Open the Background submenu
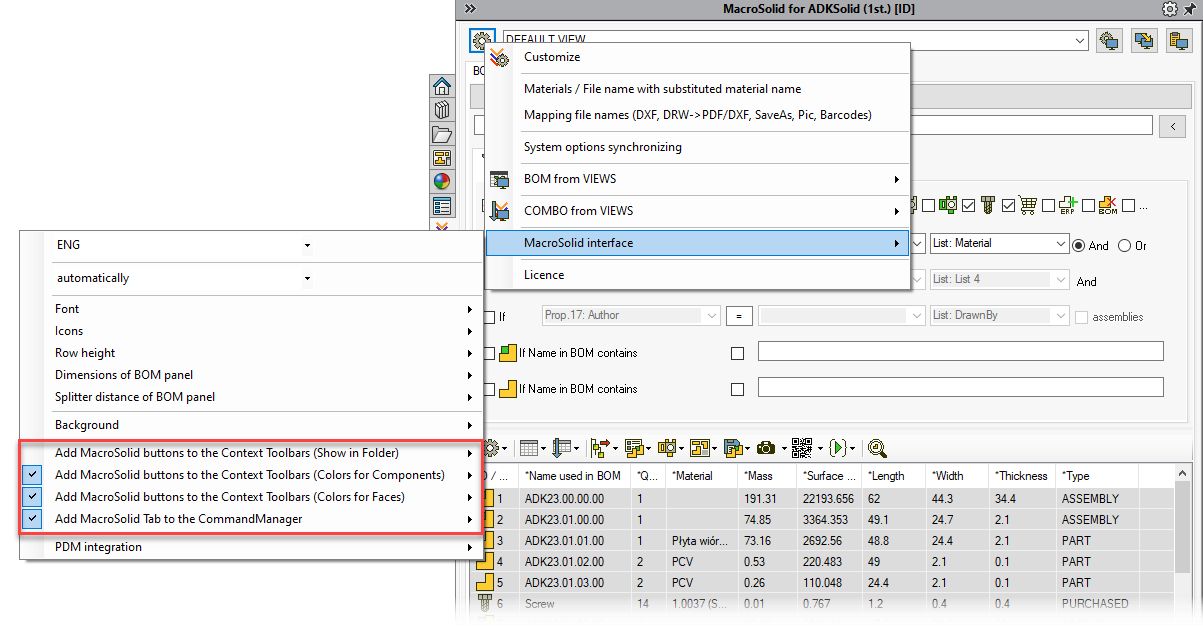 click(263, 425)
